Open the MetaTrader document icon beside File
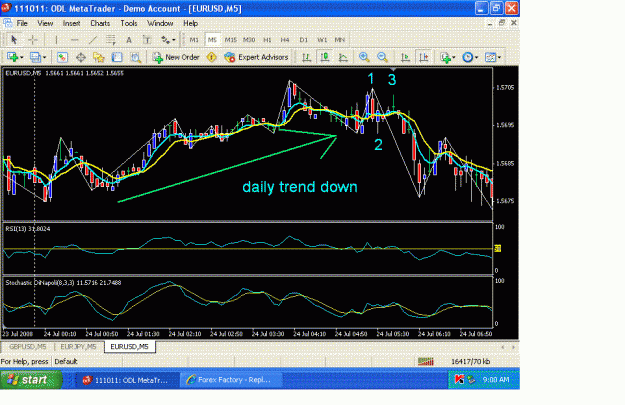Viewport: 625px width, 405px height. 8,23
